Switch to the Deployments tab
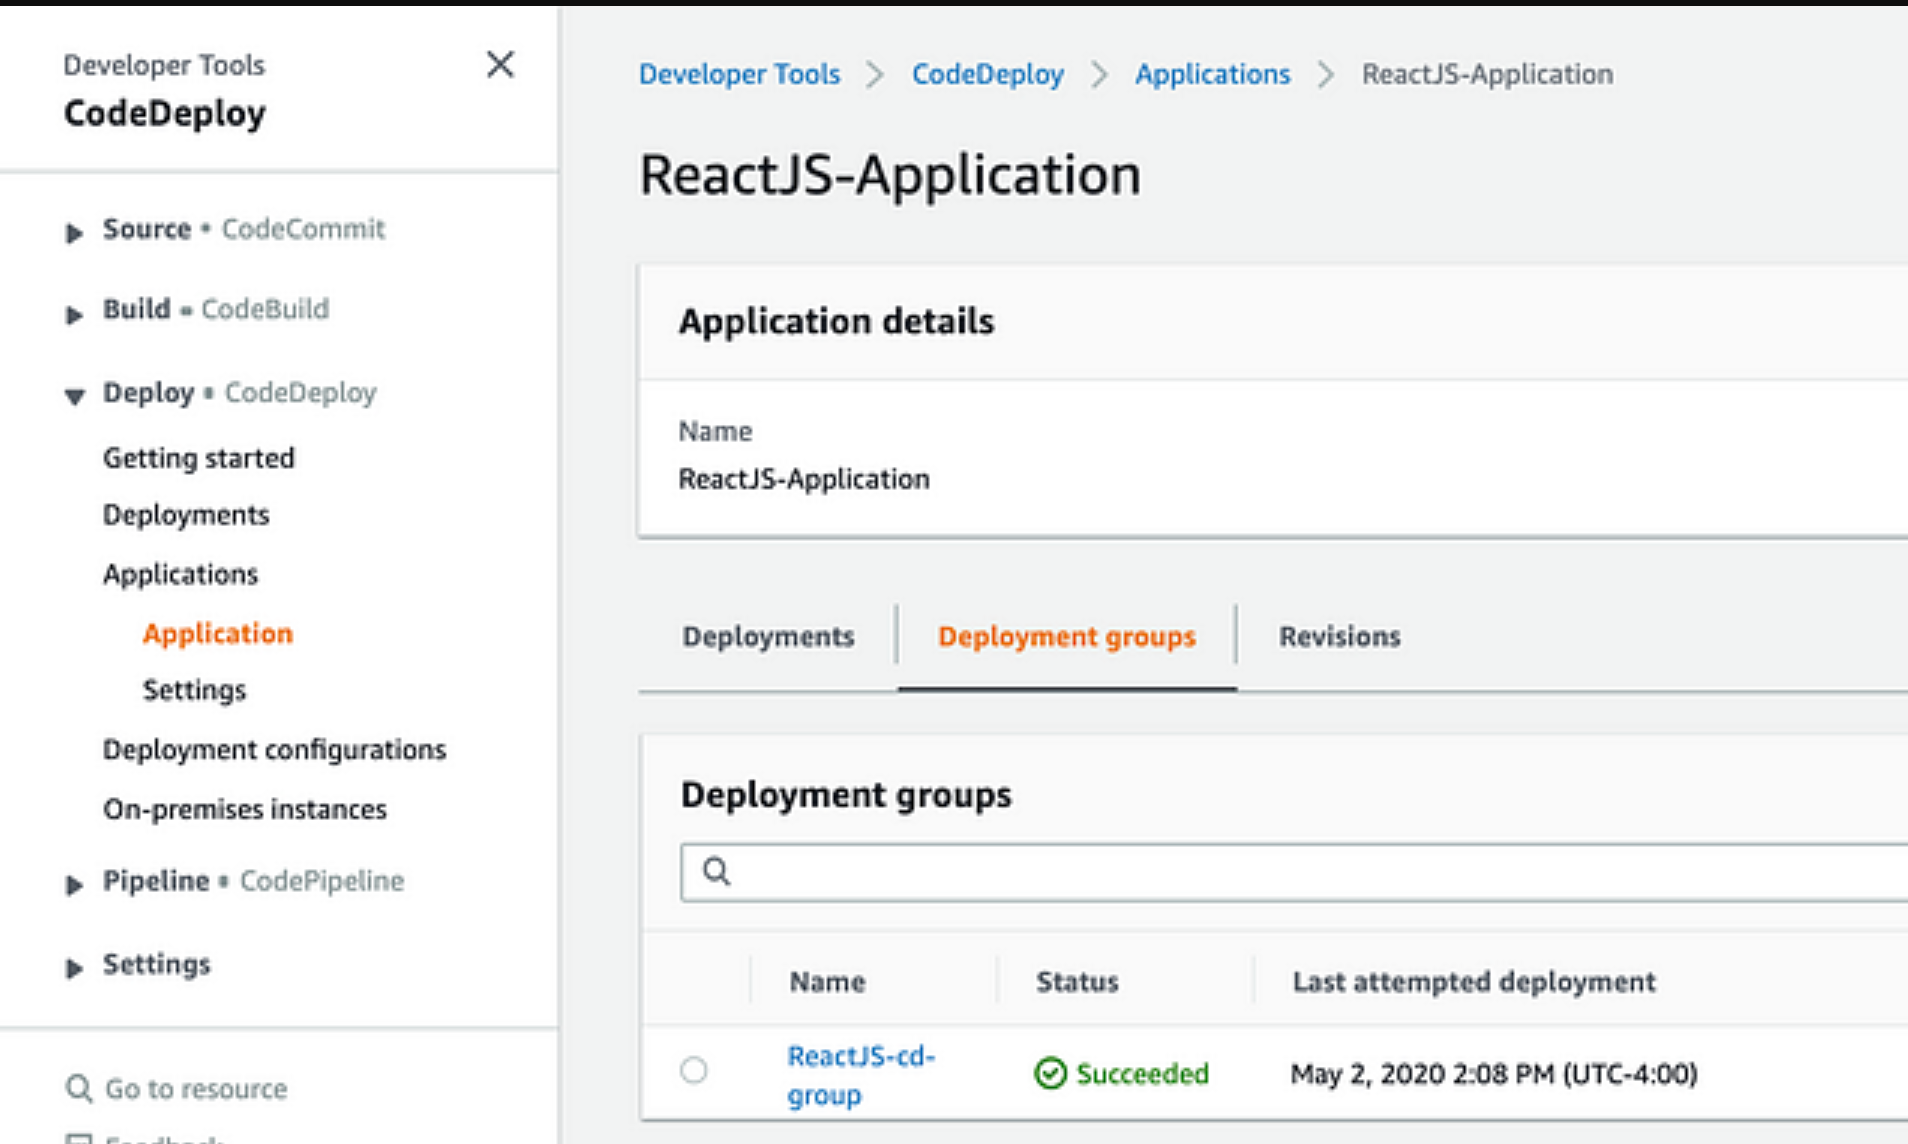Image resolution: width=1908 pixels, height=1144 pixels. pyautogui.click(x=768, y=637)
